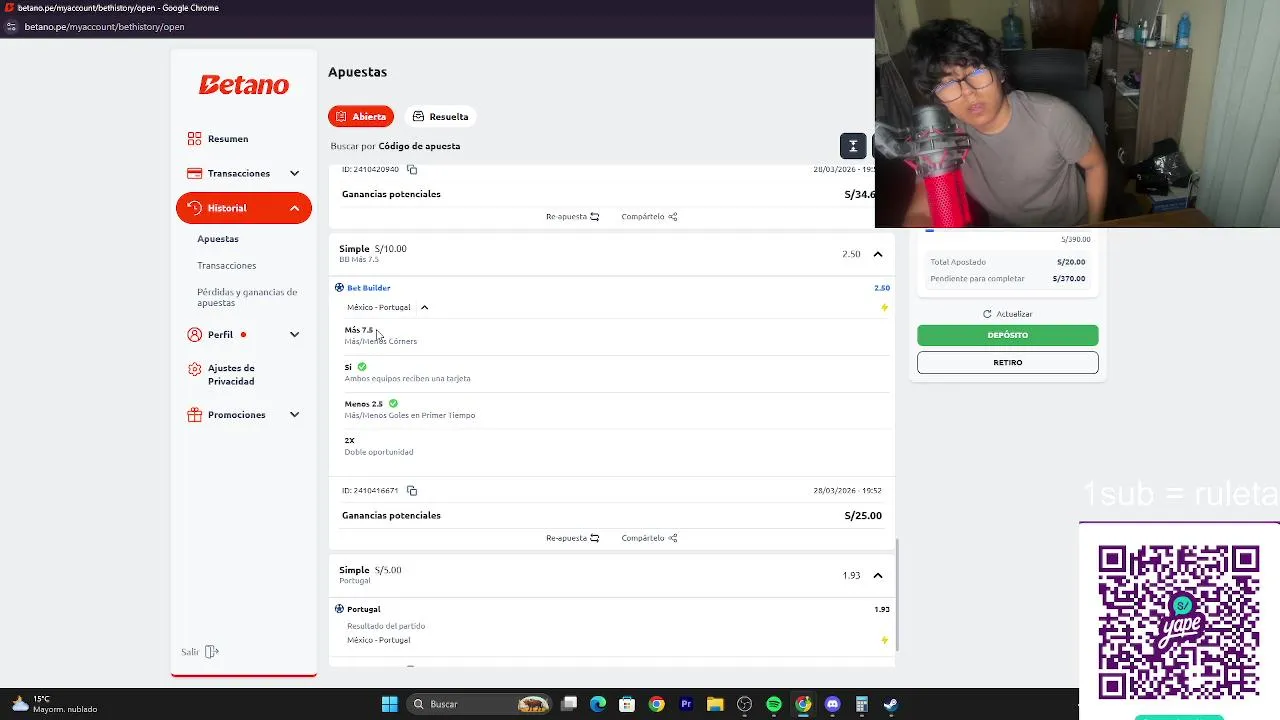Open Pérdidas y ganancias de apuestas
This screenshot has height=720, width=1280.
point(247,297)
